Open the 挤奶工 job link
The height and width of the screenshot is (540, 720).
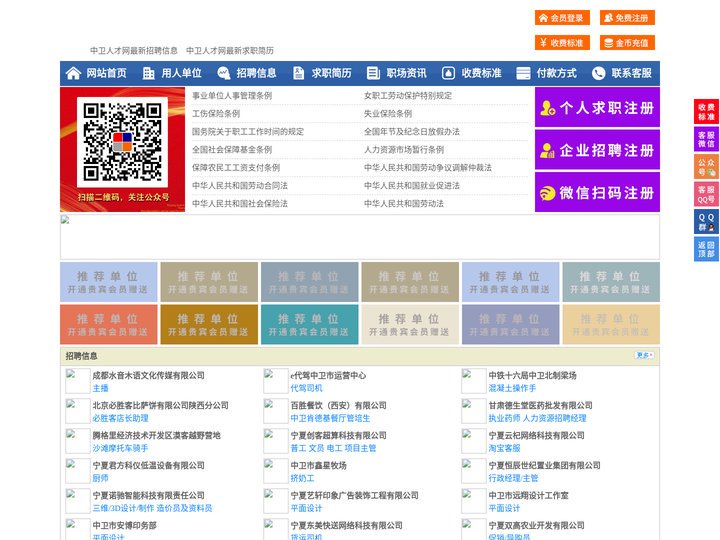[302, 478]
